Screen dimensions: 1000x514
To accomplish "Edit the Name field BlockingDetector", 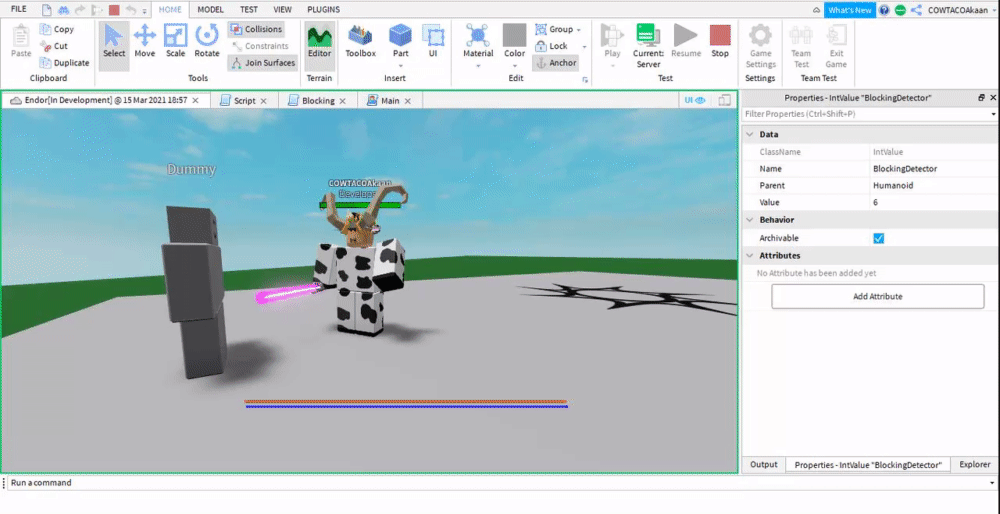I will pos(934,169).
